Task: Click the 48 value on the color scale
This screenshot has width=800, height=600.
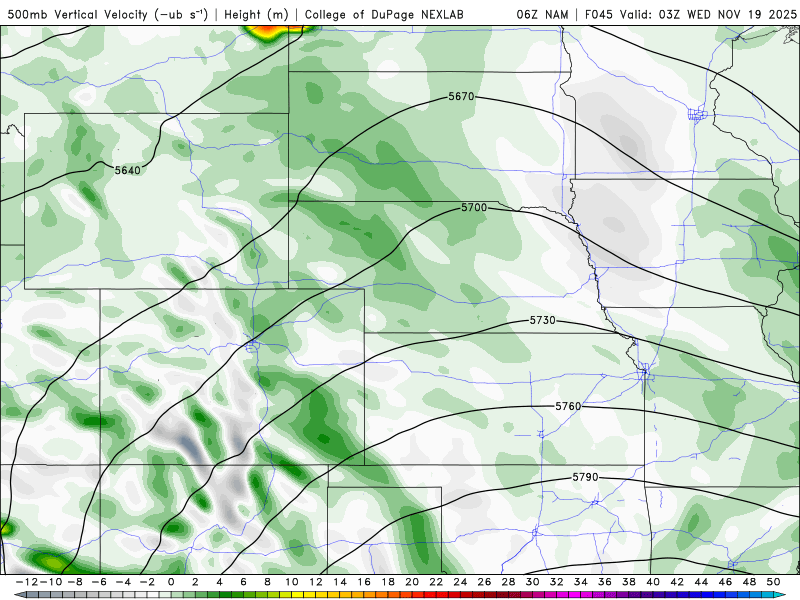Action: (749, 582)
